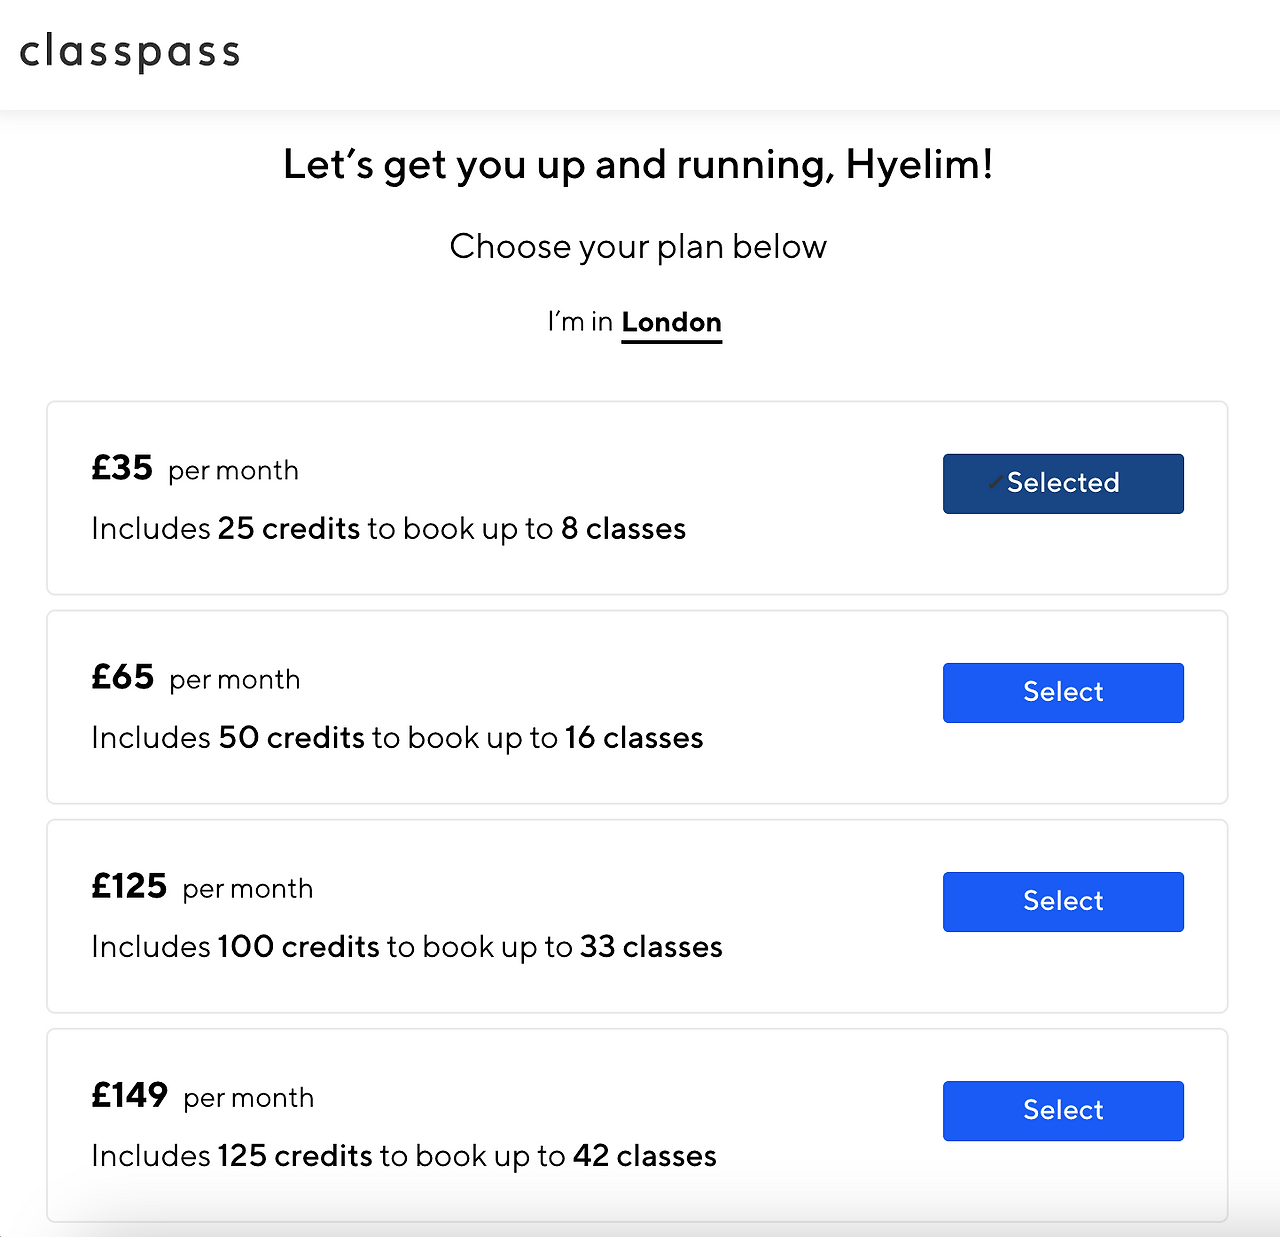Change the city from London

click(x=671, y=323)
